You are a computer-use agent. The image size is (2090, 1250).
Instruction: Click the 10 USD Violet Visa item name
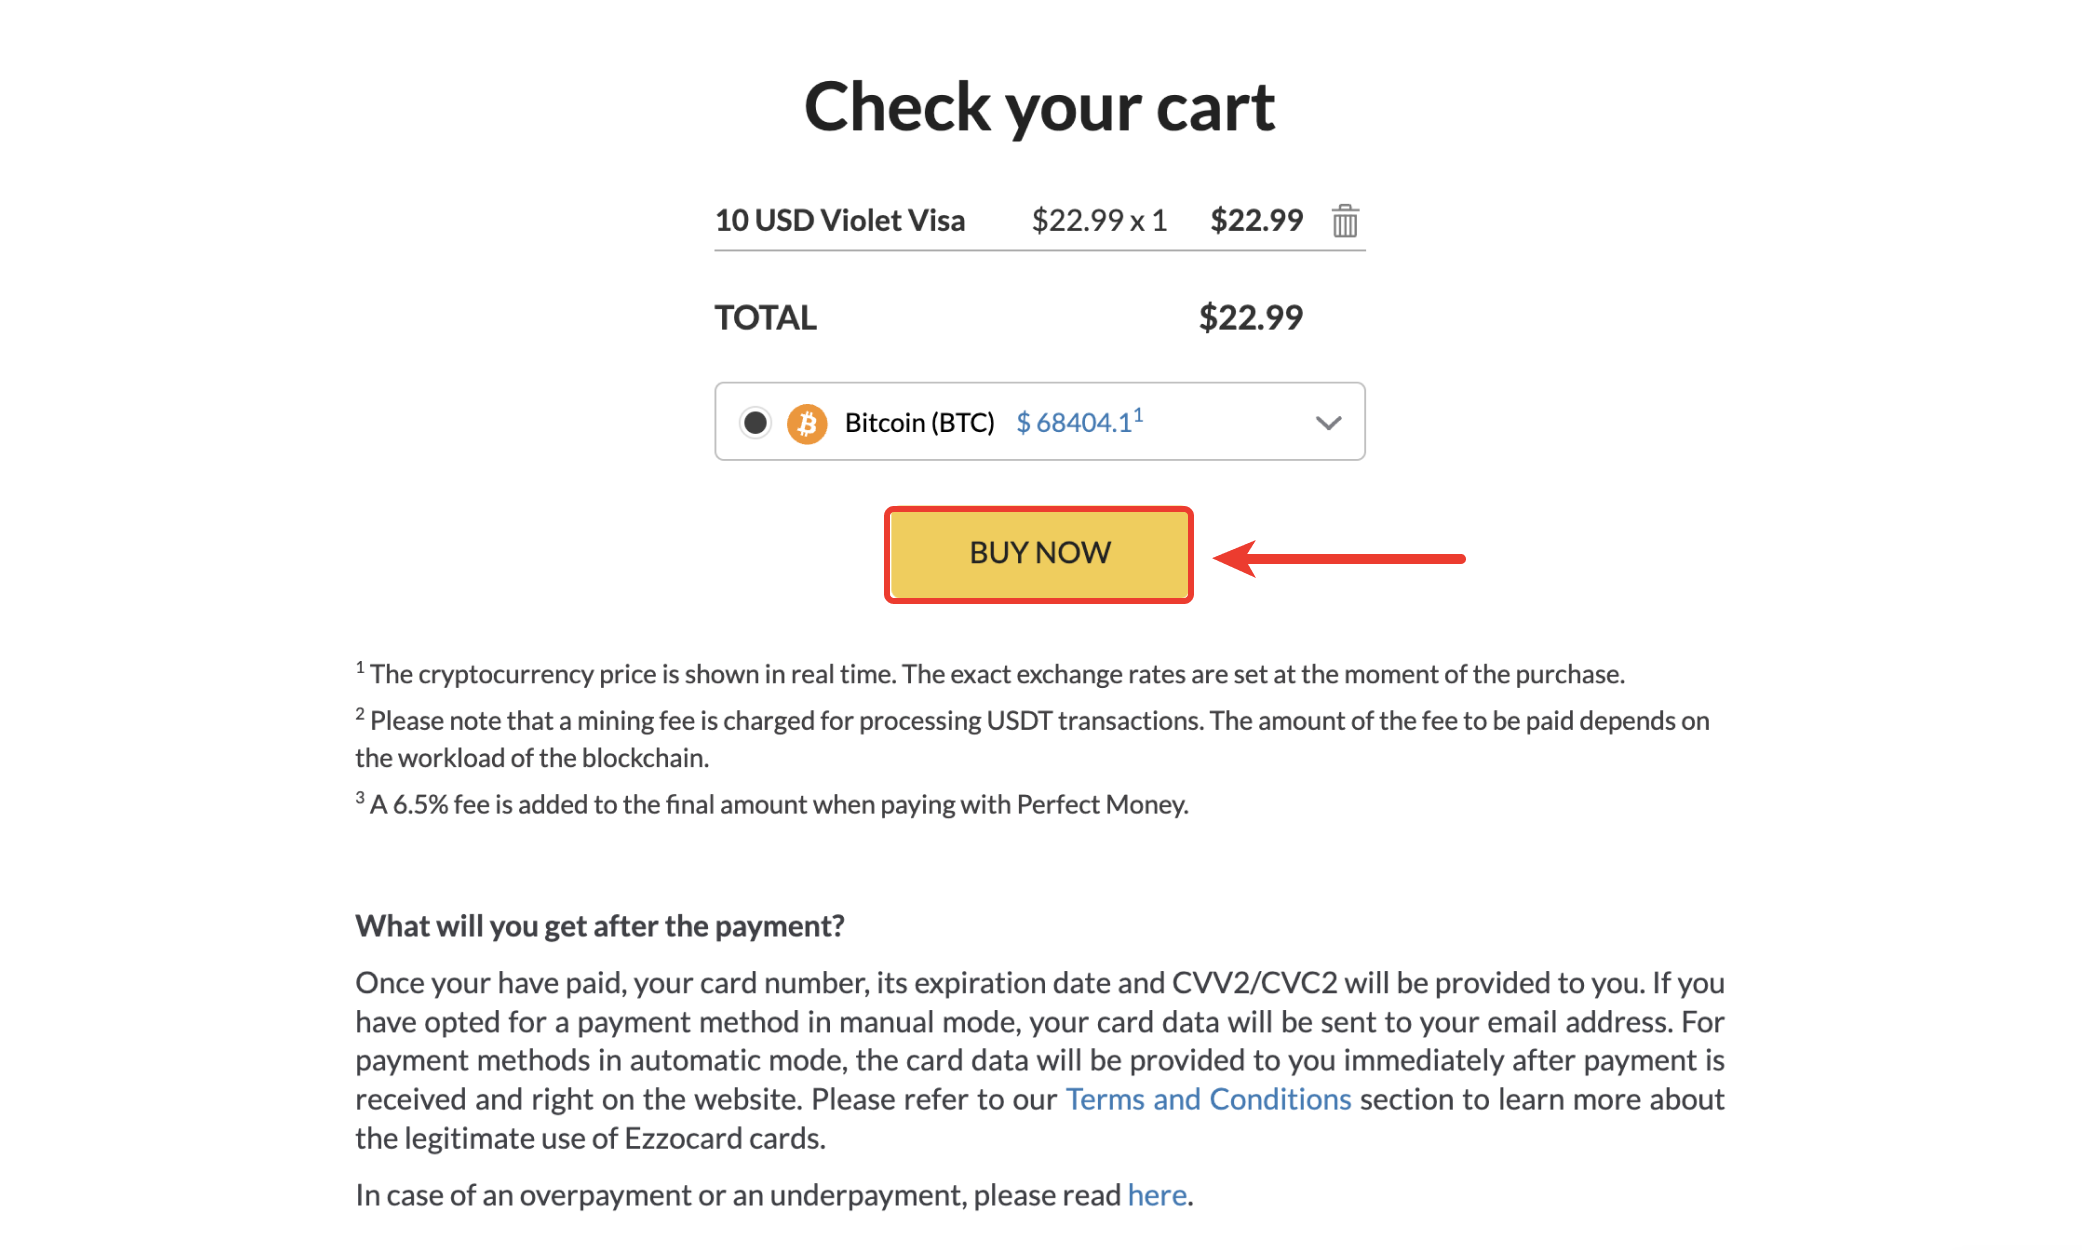click(x=840, y=220)
